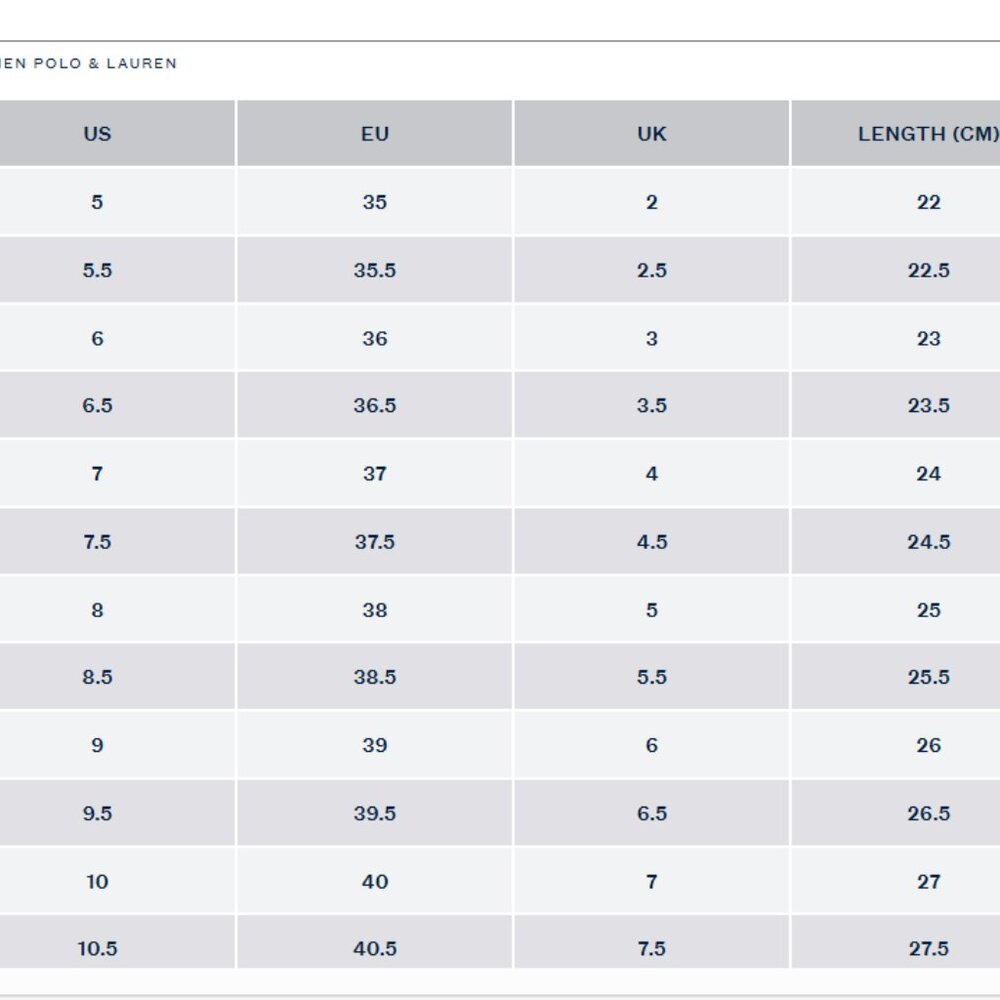The image size is (1000, 1000).
Task: Select UK size 5 cell
Action: (652, 610)
